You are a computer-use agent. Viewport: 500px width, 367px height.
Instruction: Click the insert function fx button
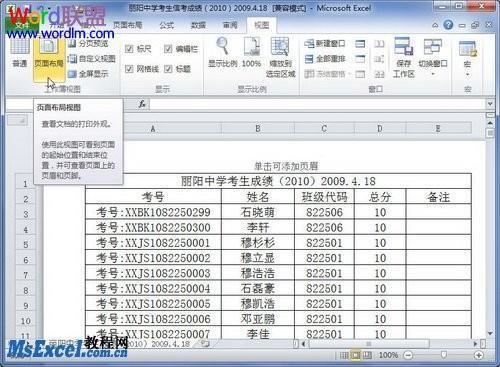142,104
